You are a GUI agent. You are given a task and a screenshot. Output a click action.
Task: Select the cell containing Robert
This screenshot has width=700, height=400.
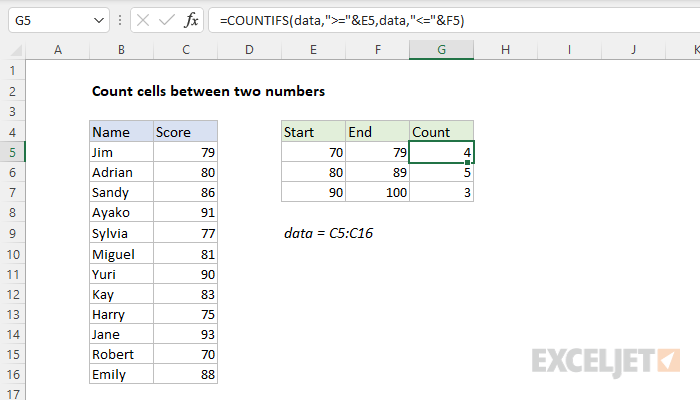point(121,354)
